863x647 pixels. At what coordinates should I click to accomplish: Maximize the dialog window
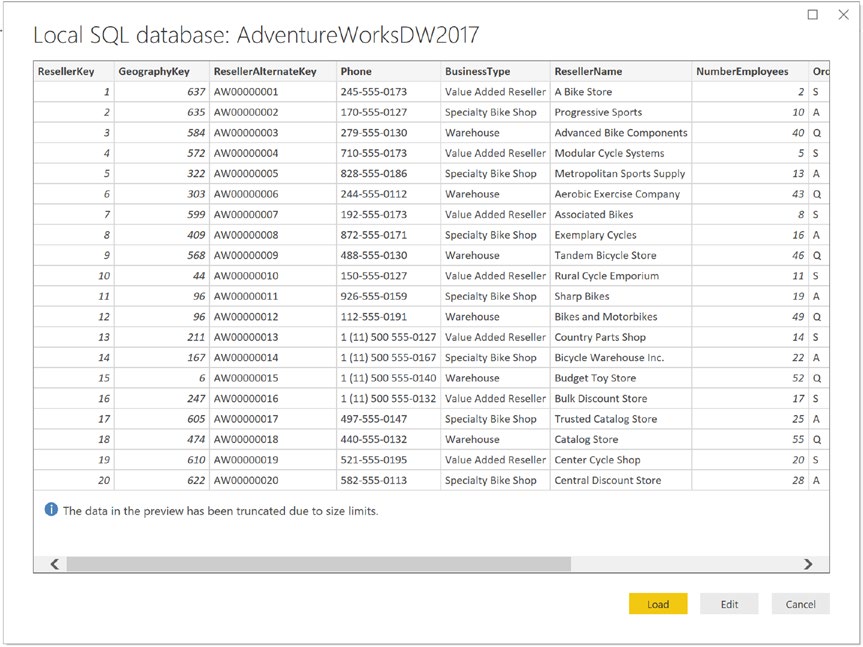coord(812,14)
